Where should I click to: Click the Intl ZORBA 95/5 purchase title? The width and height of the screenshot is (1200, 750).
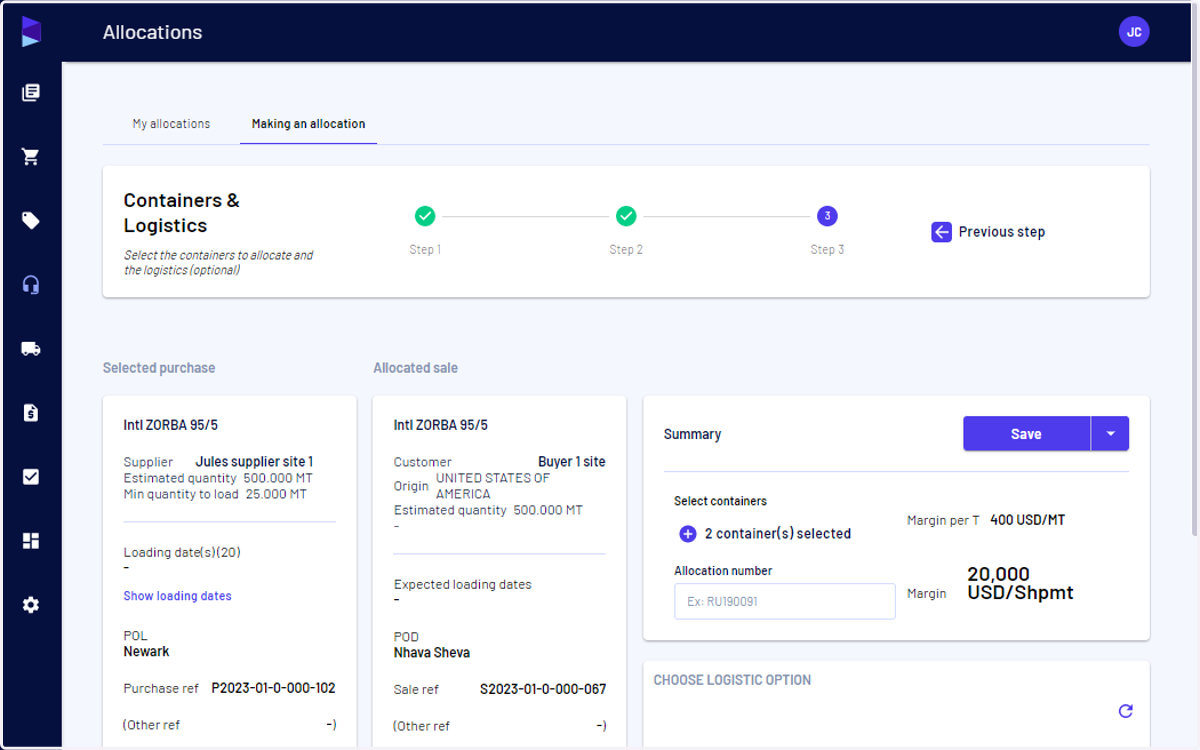(171, 425)
